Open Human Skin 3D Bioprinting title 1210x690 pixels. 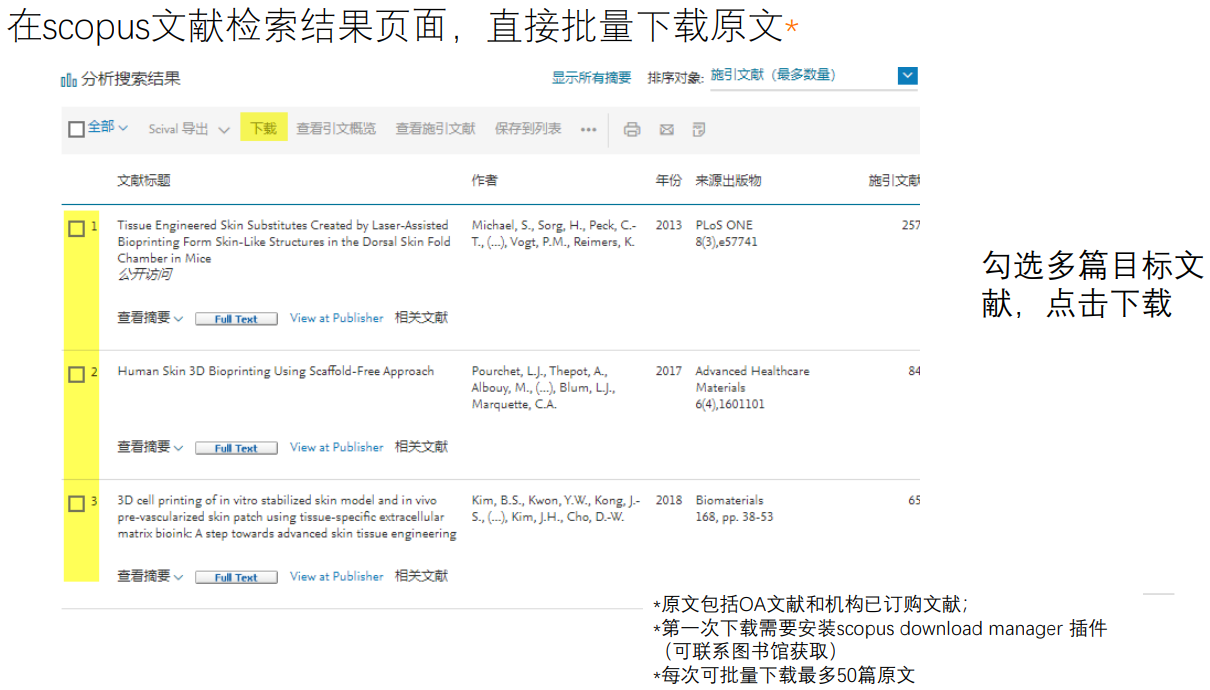click(x=276, y=371)
